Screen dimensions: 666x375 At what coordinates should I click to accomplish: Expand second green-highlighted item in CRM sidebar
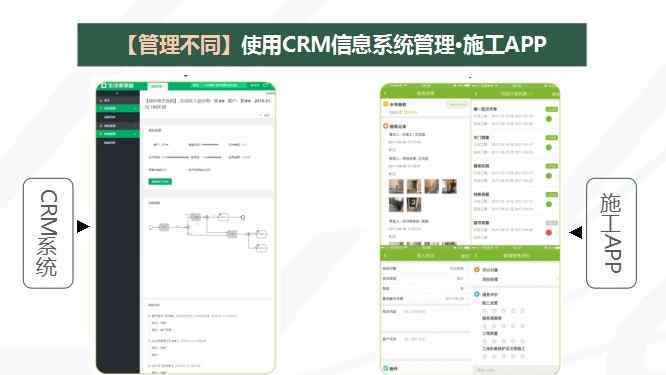coord(118,134)
